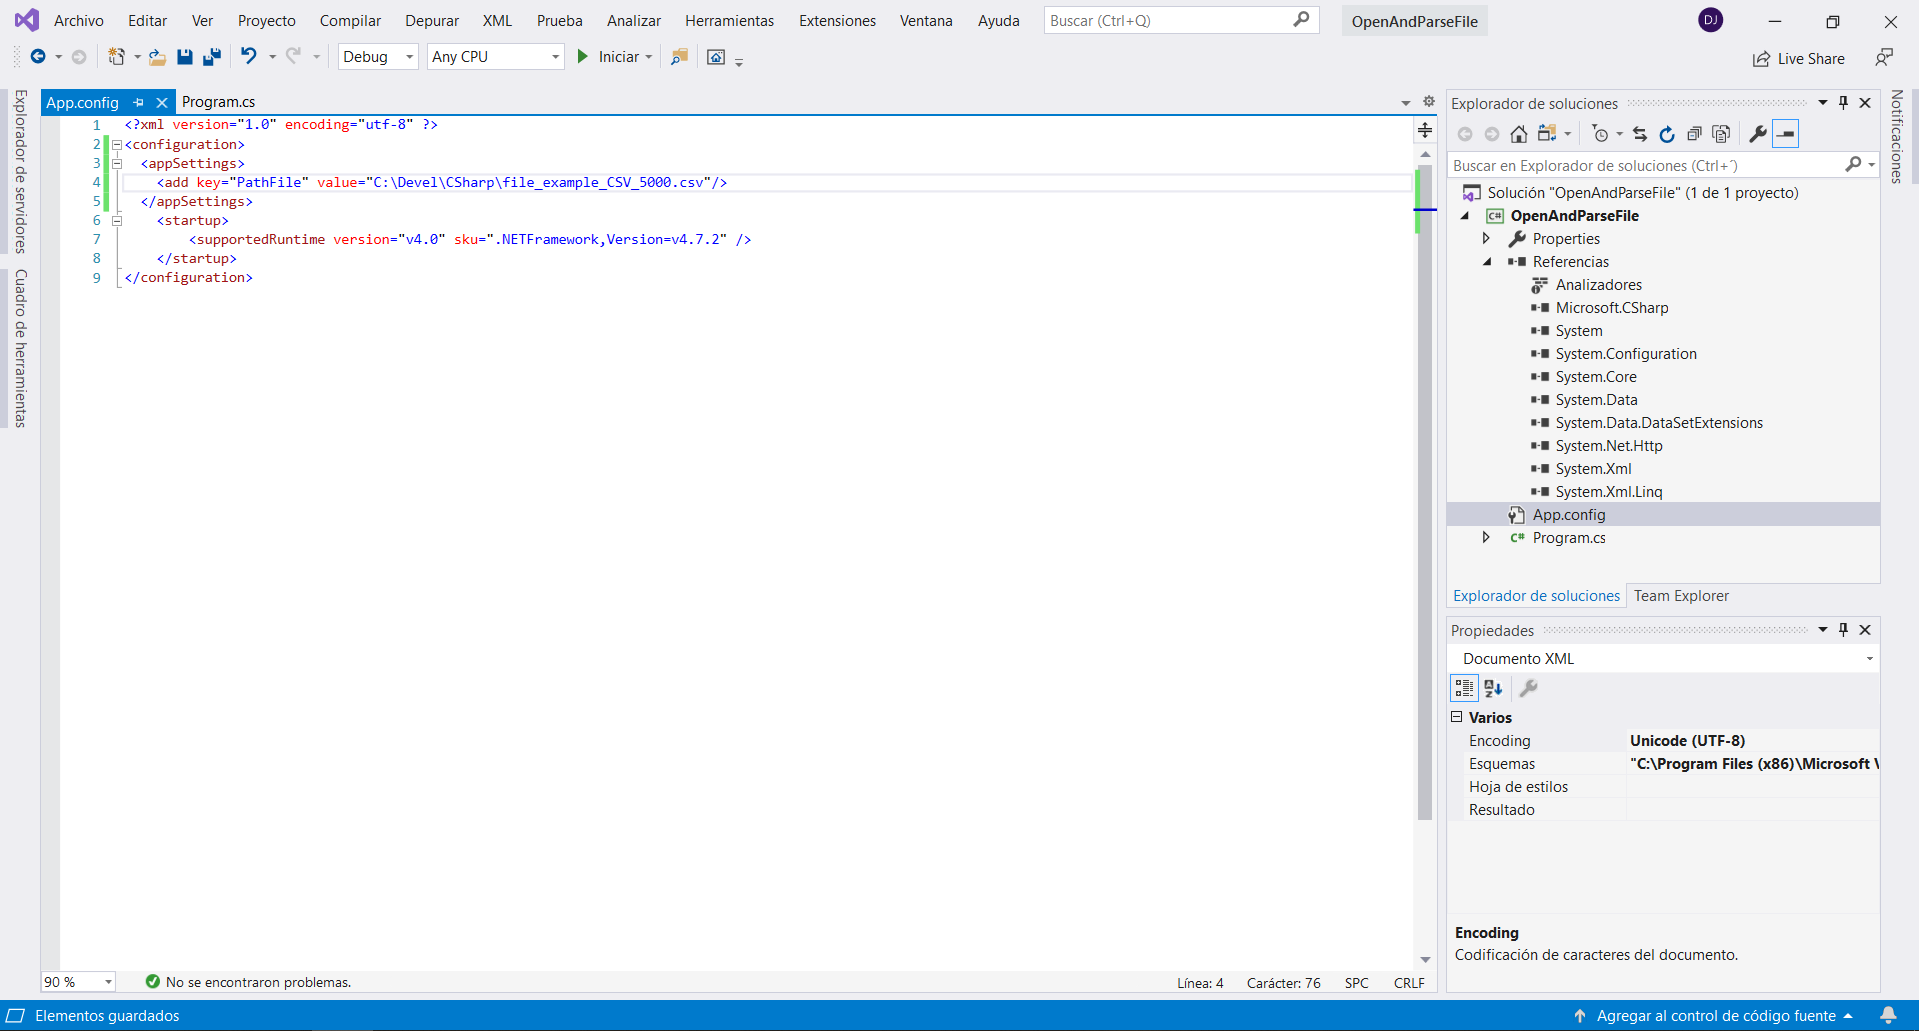This screenshot has width=1919, height=1031.
Task: Click the notifications bell in status bar
Action: [x=1888, y=1015]
